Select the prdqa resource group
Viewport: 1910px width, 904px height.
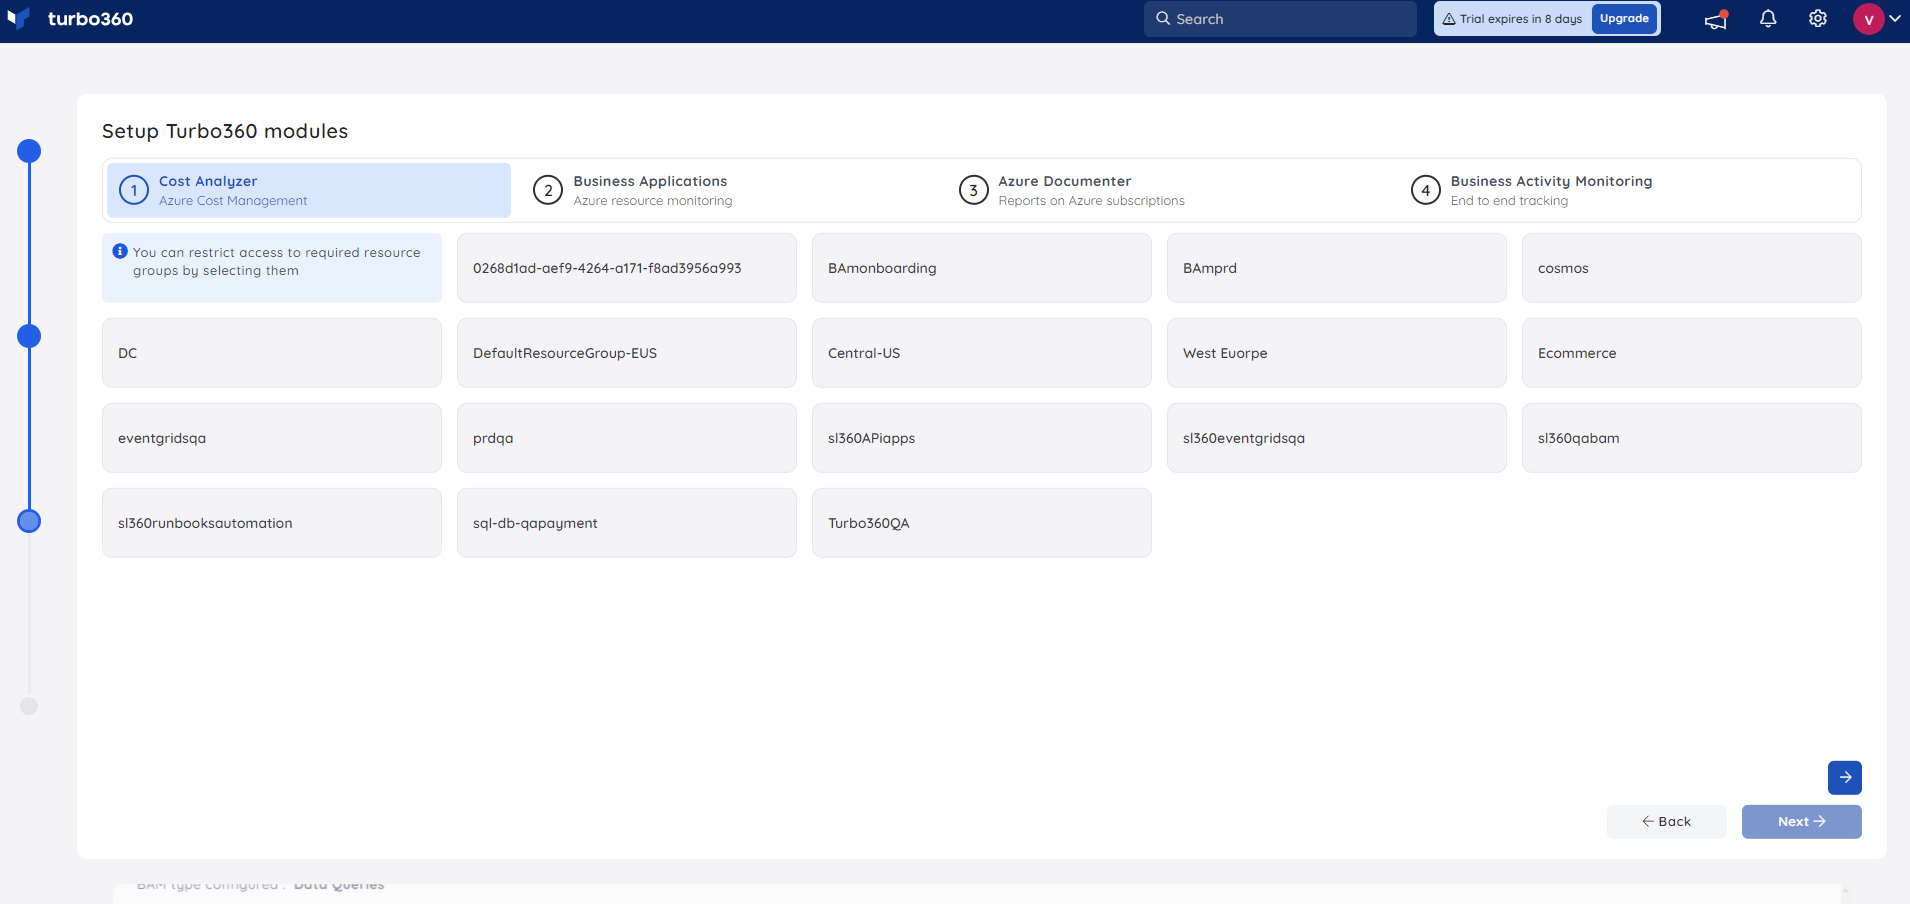click(x=627, y=438)
